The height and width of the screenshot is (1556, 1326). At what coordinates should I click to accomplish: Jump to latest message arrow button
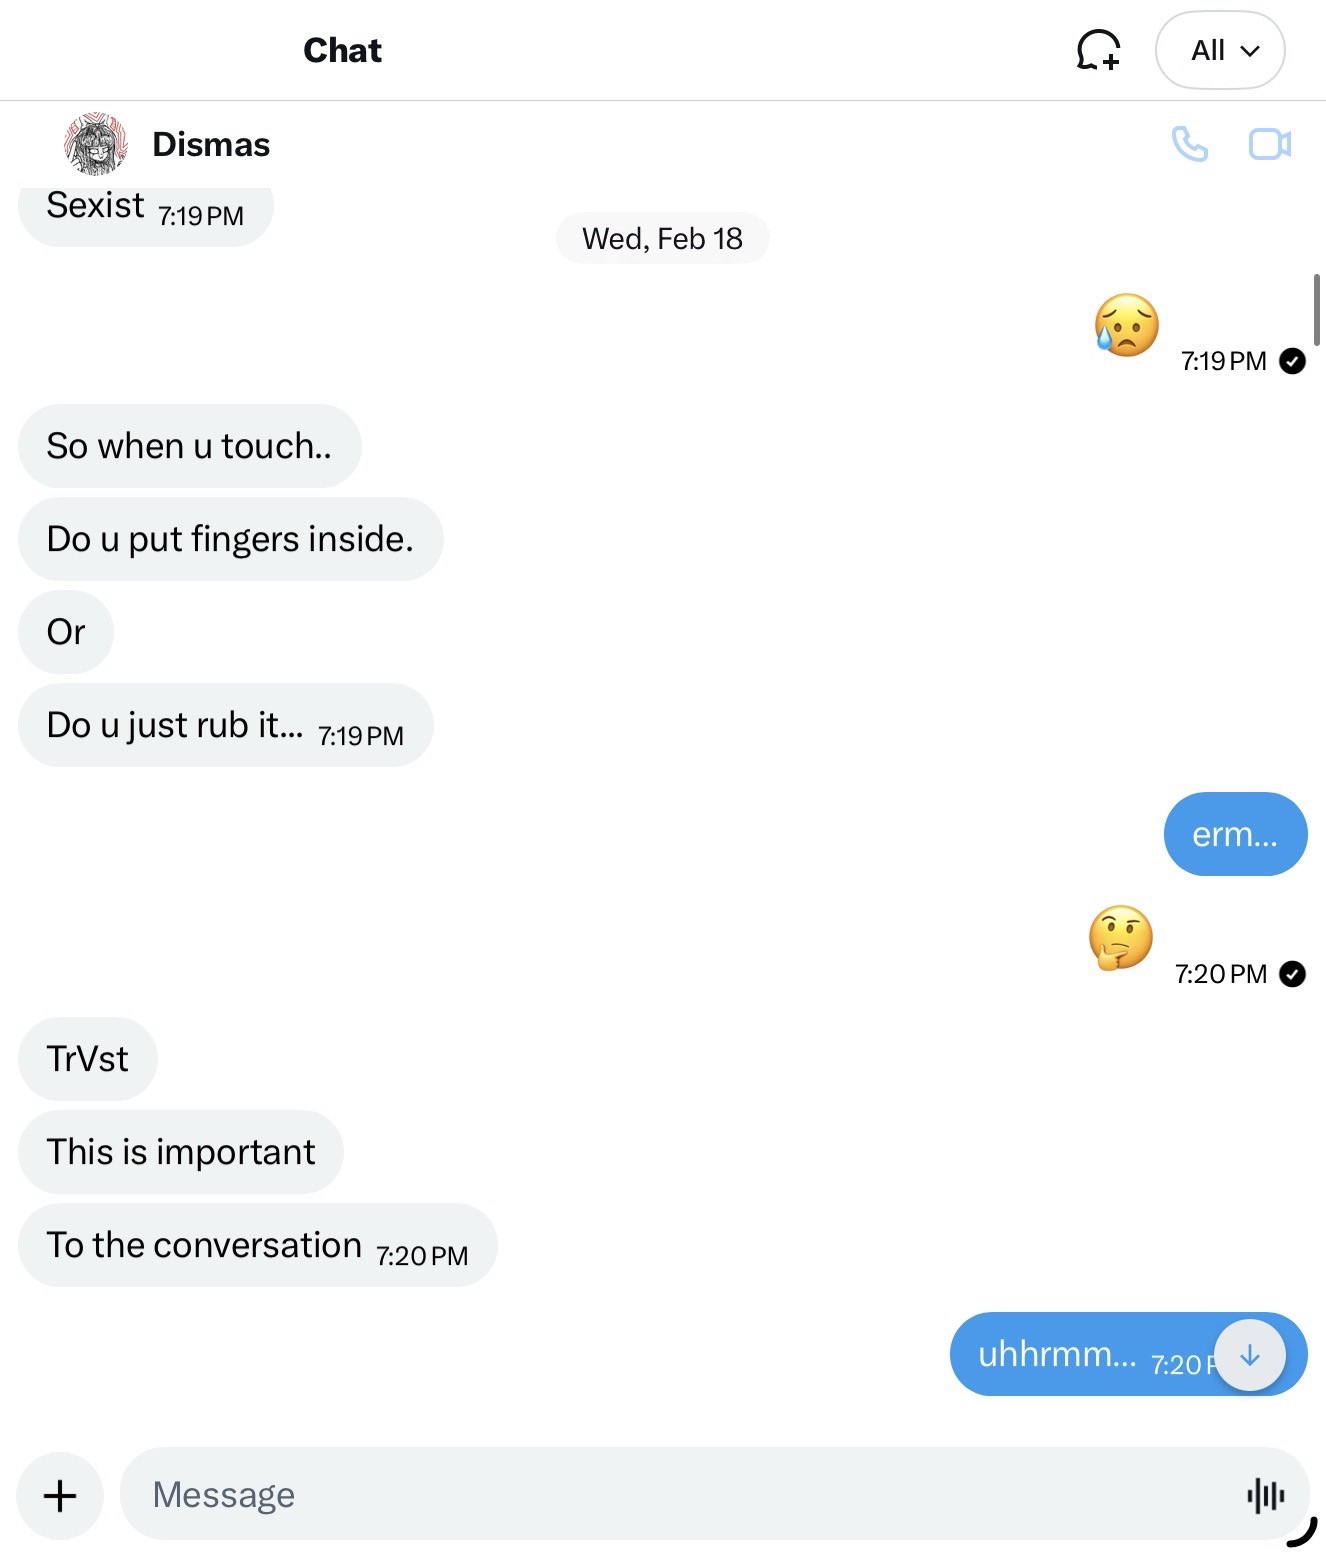tap(1249, 1355)
